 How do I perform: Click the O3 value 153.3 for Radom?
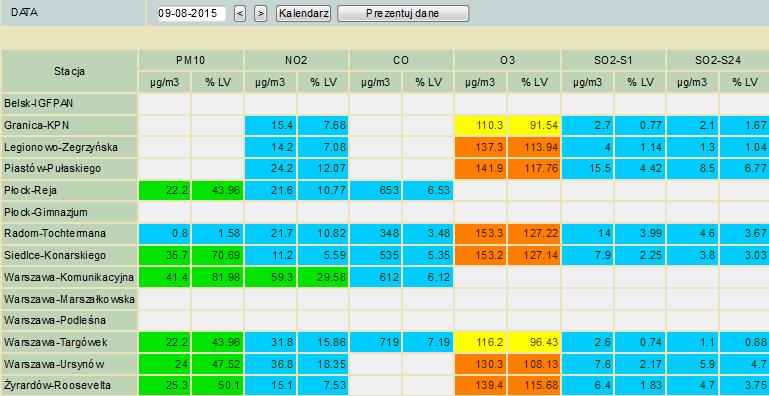click(481, 234)
